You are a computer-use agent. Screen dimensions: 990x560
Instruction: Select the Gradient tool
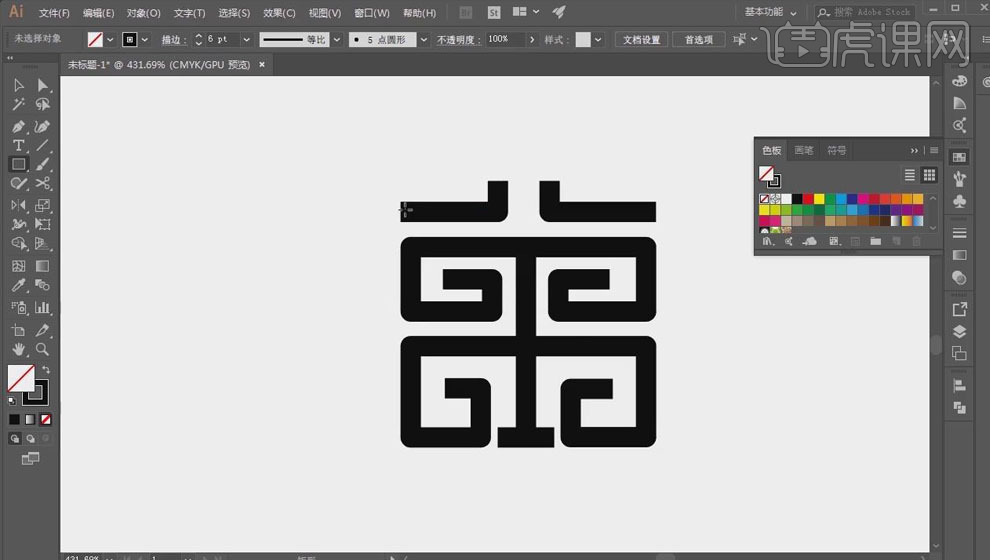(x=42, y=266)
